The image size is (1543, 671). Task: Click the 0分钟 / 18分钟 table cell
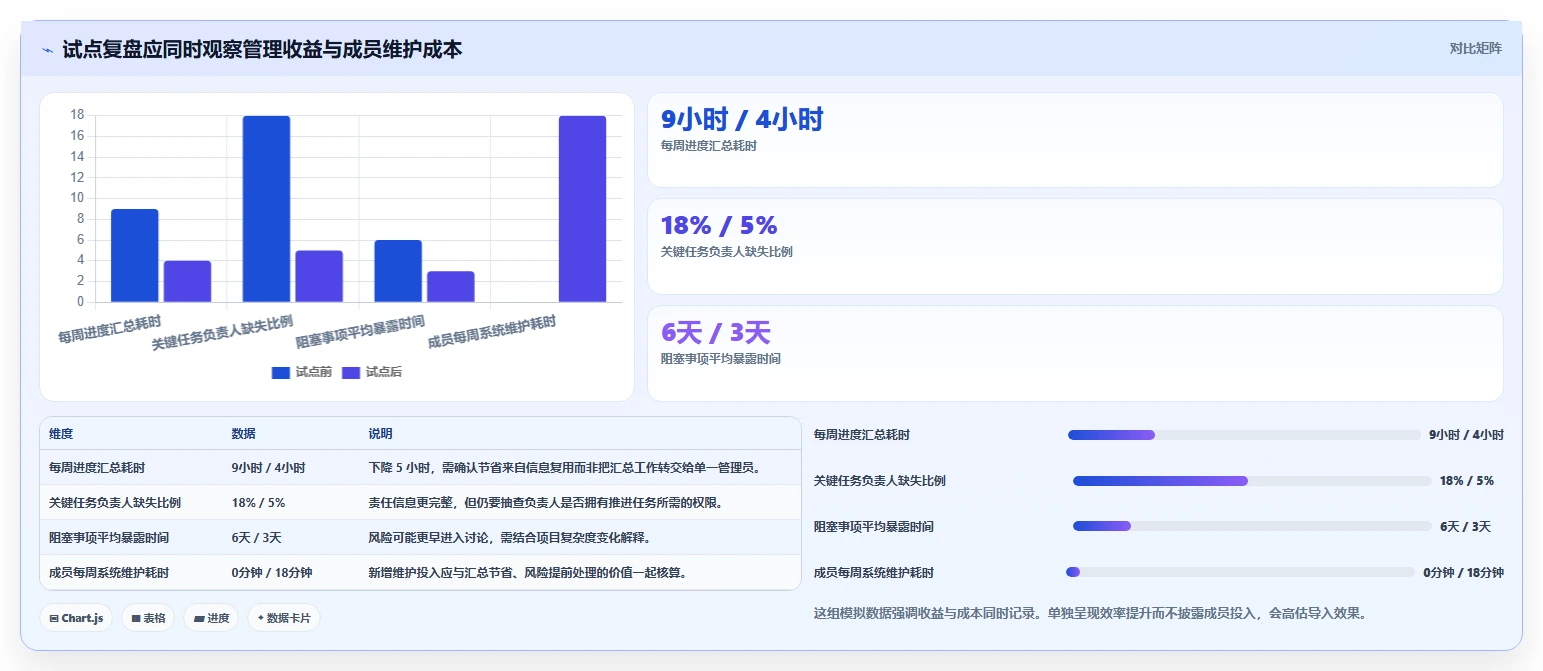point(272,572)
